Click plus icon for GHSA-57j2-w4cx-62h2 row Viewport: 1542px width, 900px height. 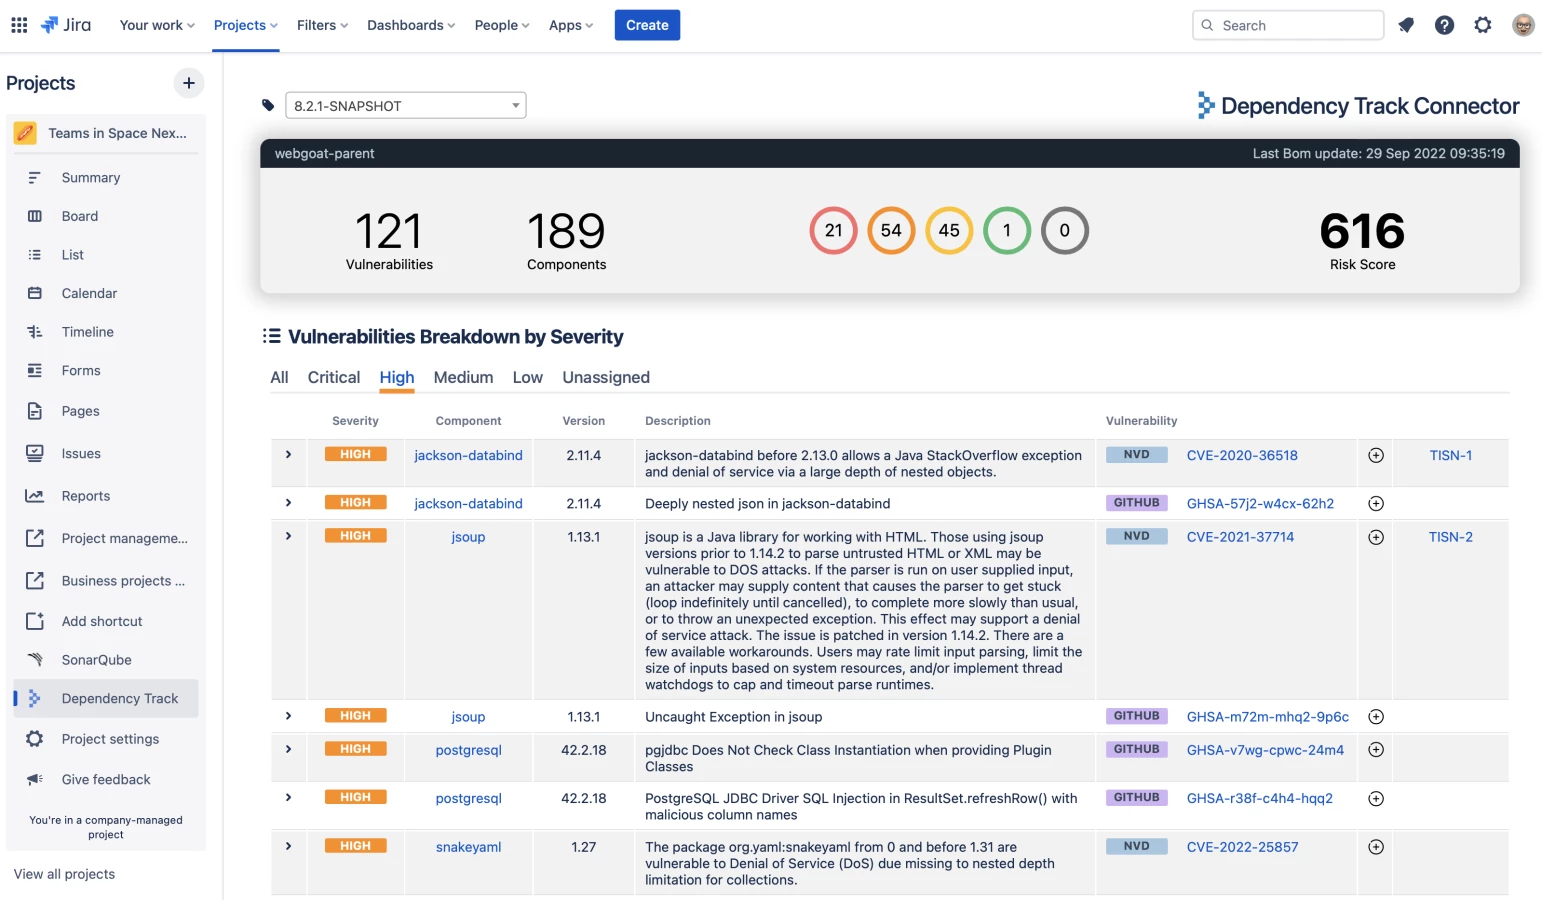click(x=1376, y=504)
